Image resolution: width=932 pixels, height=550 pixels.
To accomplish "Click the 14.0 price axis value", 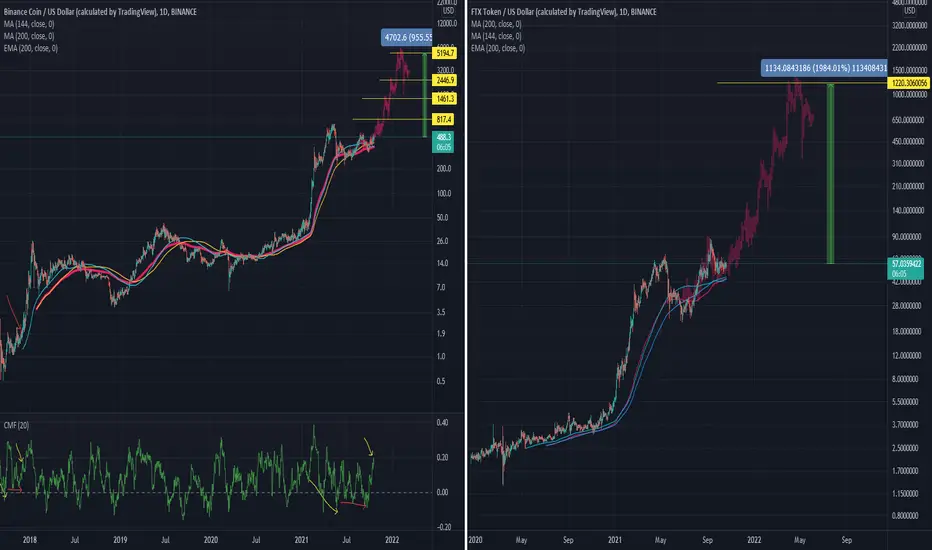I will [443, 263].
